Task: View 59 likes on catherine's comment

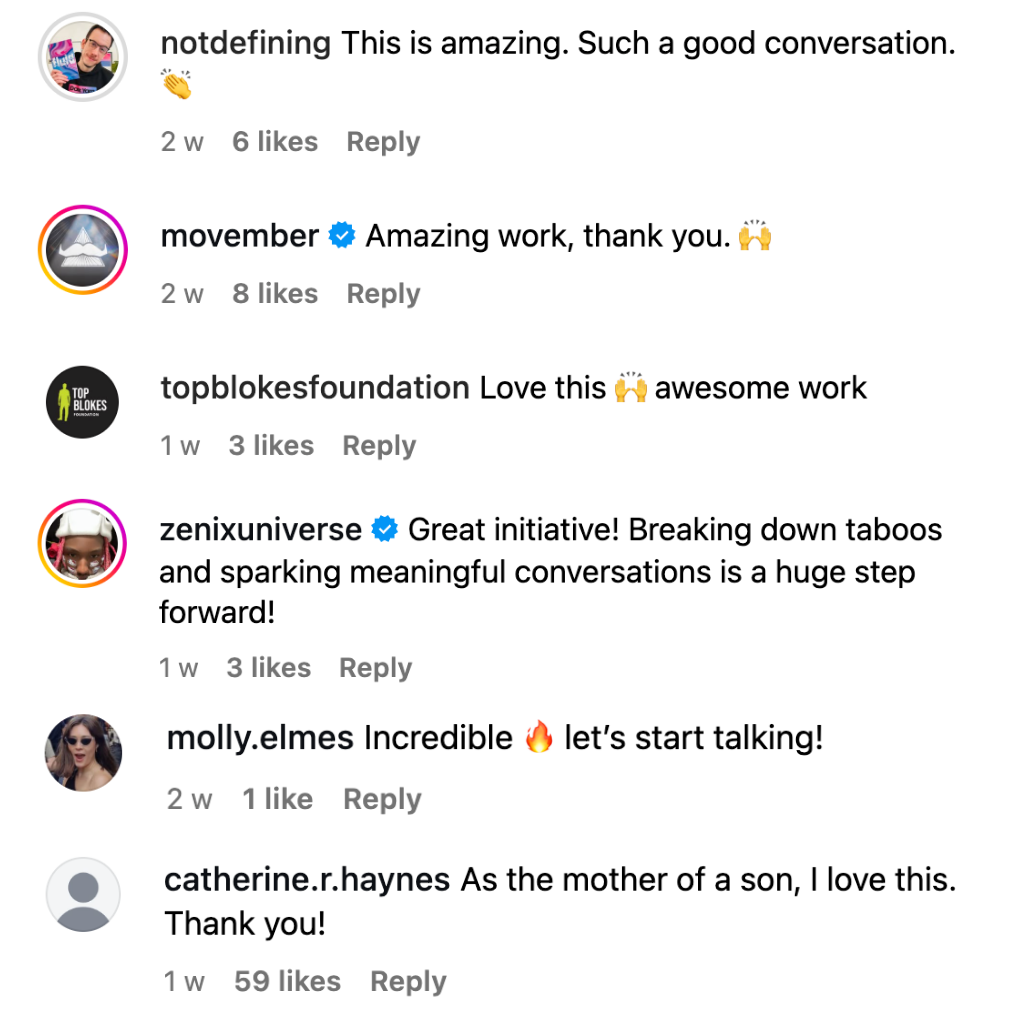Action: pos(287,982)
